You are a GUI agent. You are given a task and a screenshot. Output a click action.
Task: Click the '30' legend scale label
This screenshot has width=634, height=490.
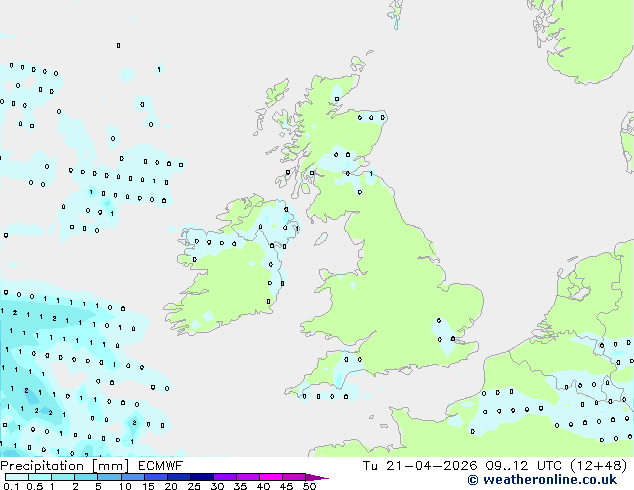click(218, 486)
